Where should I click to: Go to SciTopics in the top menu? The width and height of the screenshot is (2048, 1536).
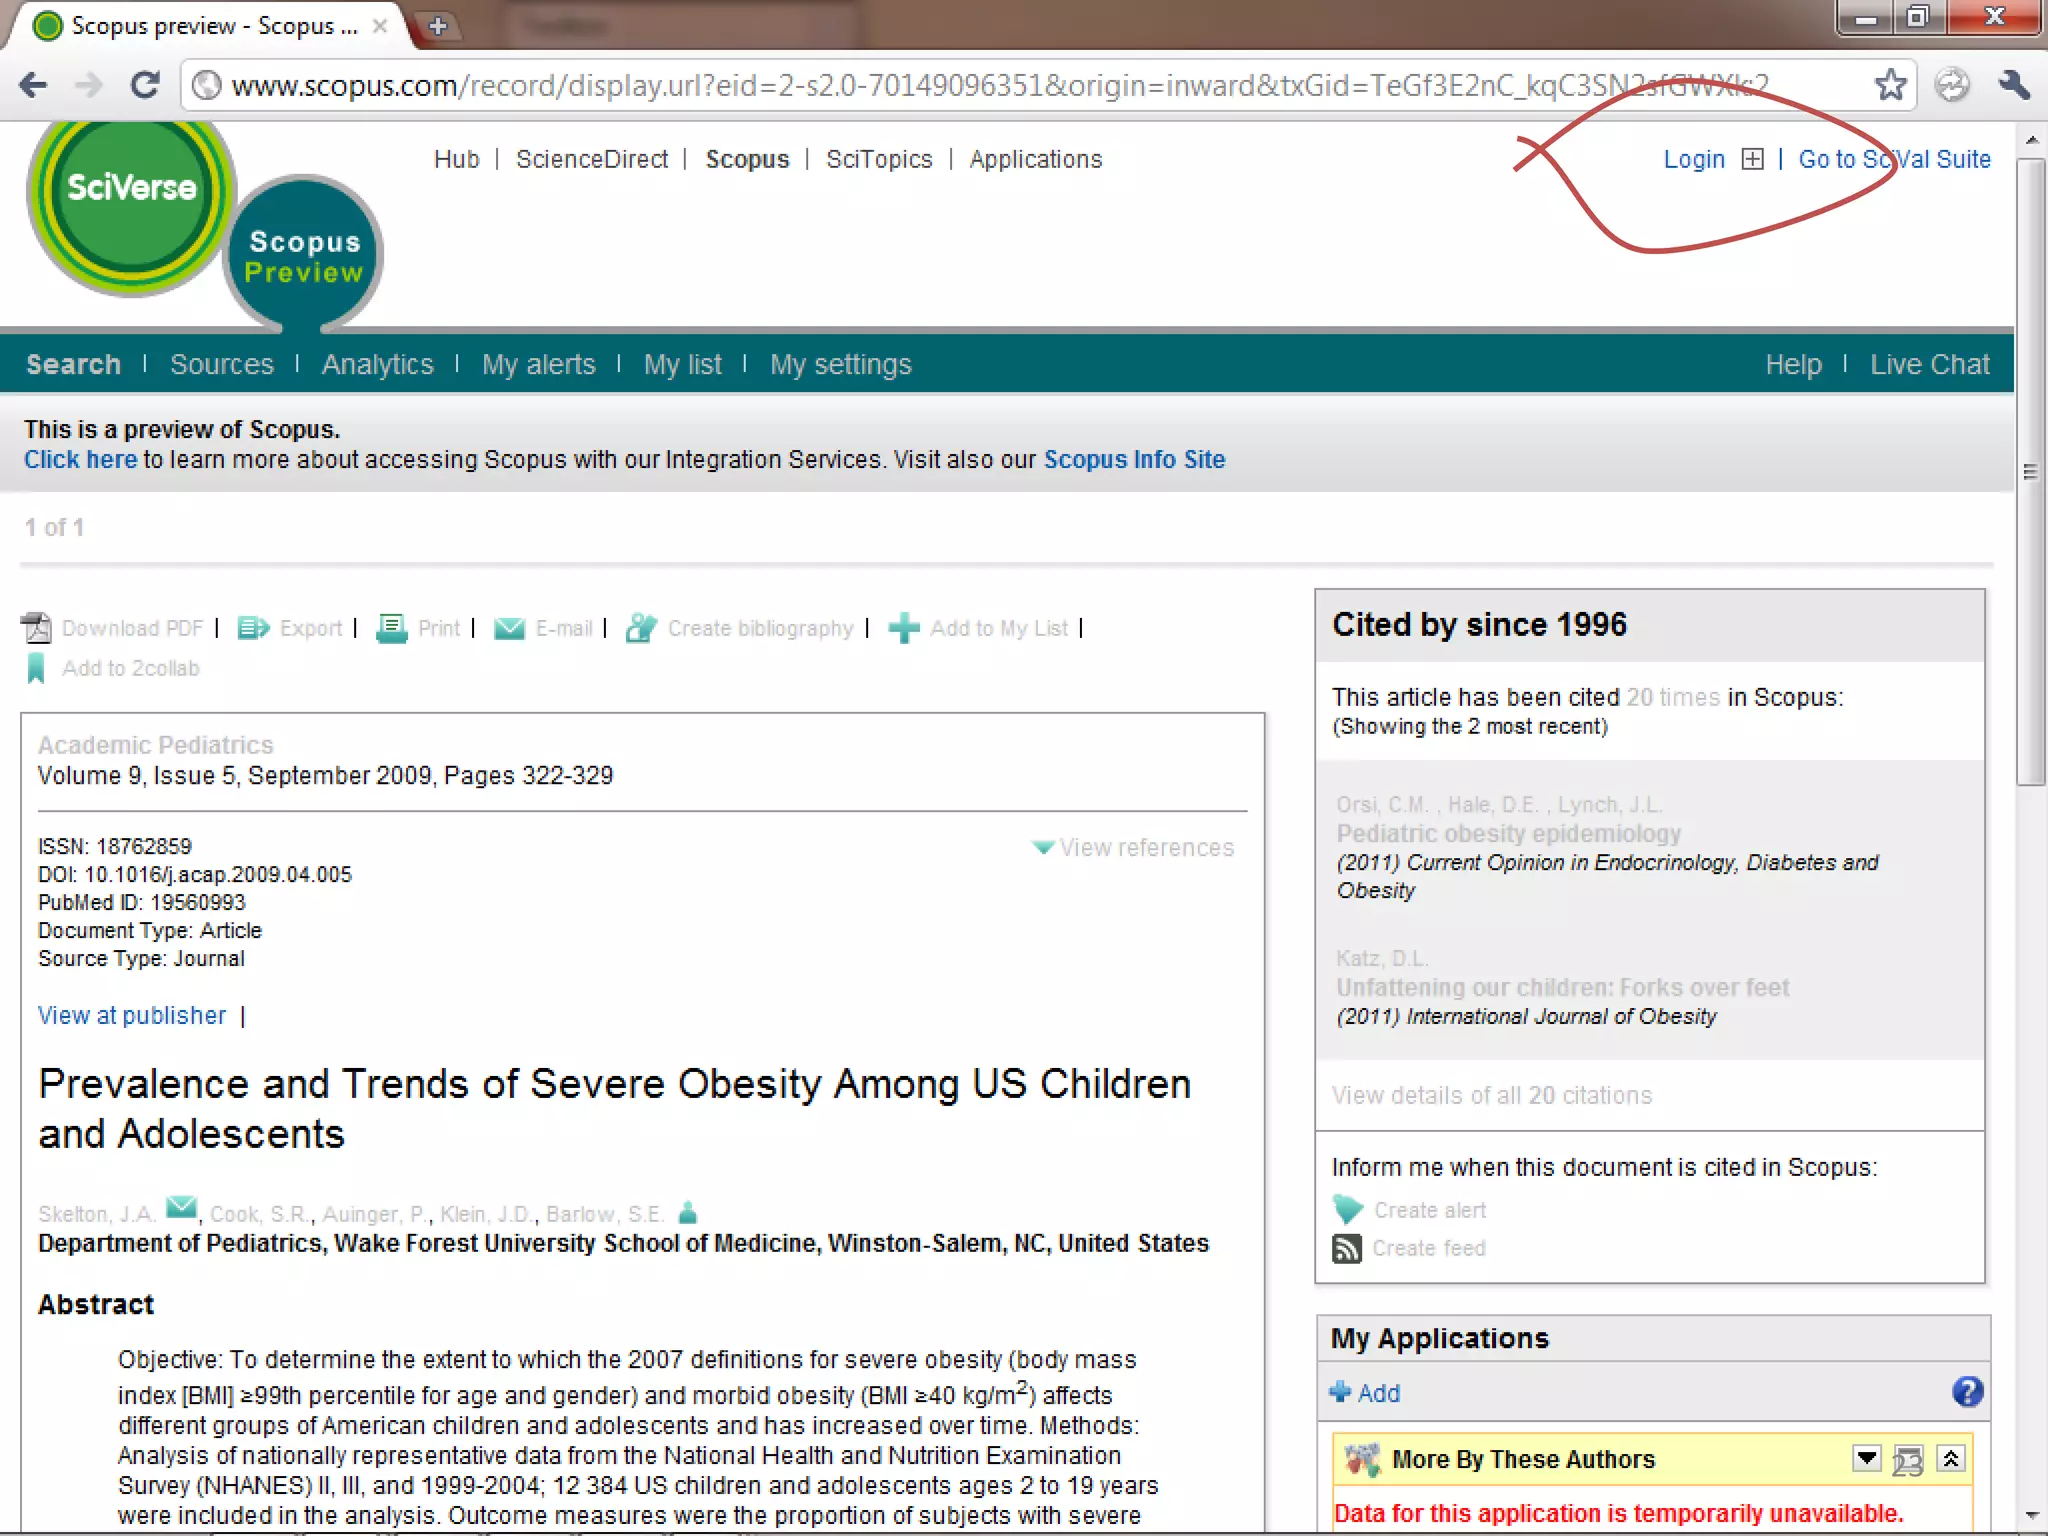coord(879,159)
